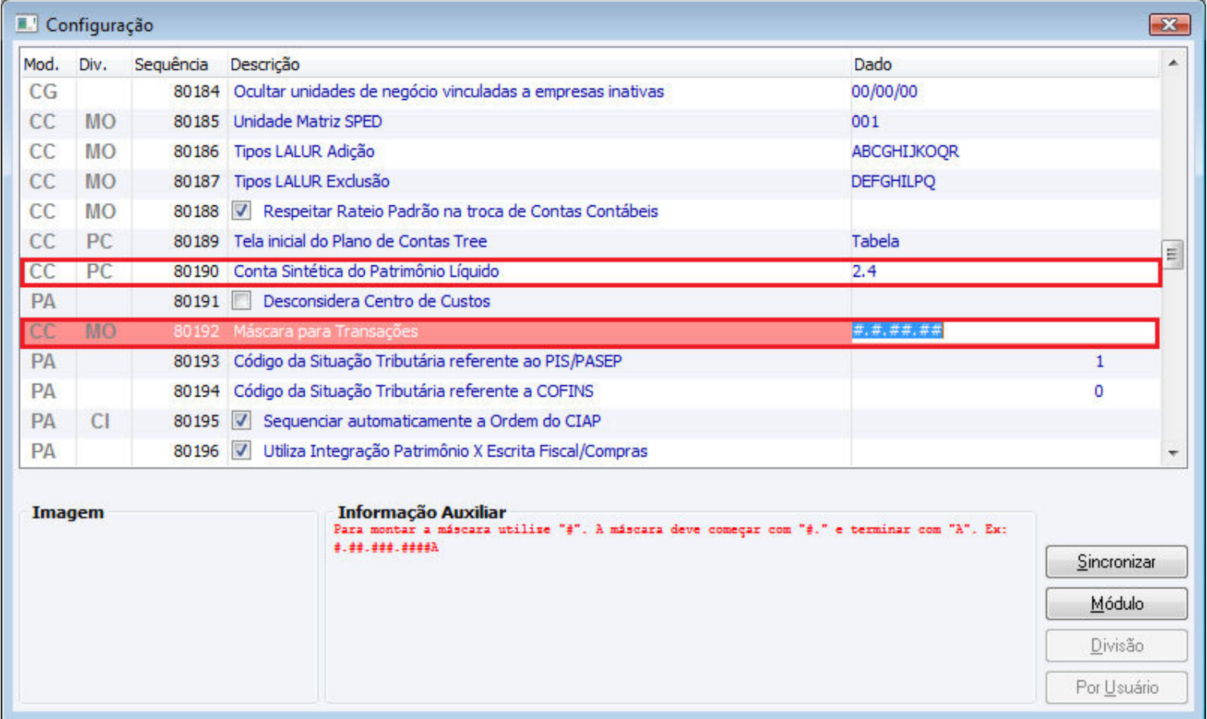Open the Módulo button

coord(1116,604)
